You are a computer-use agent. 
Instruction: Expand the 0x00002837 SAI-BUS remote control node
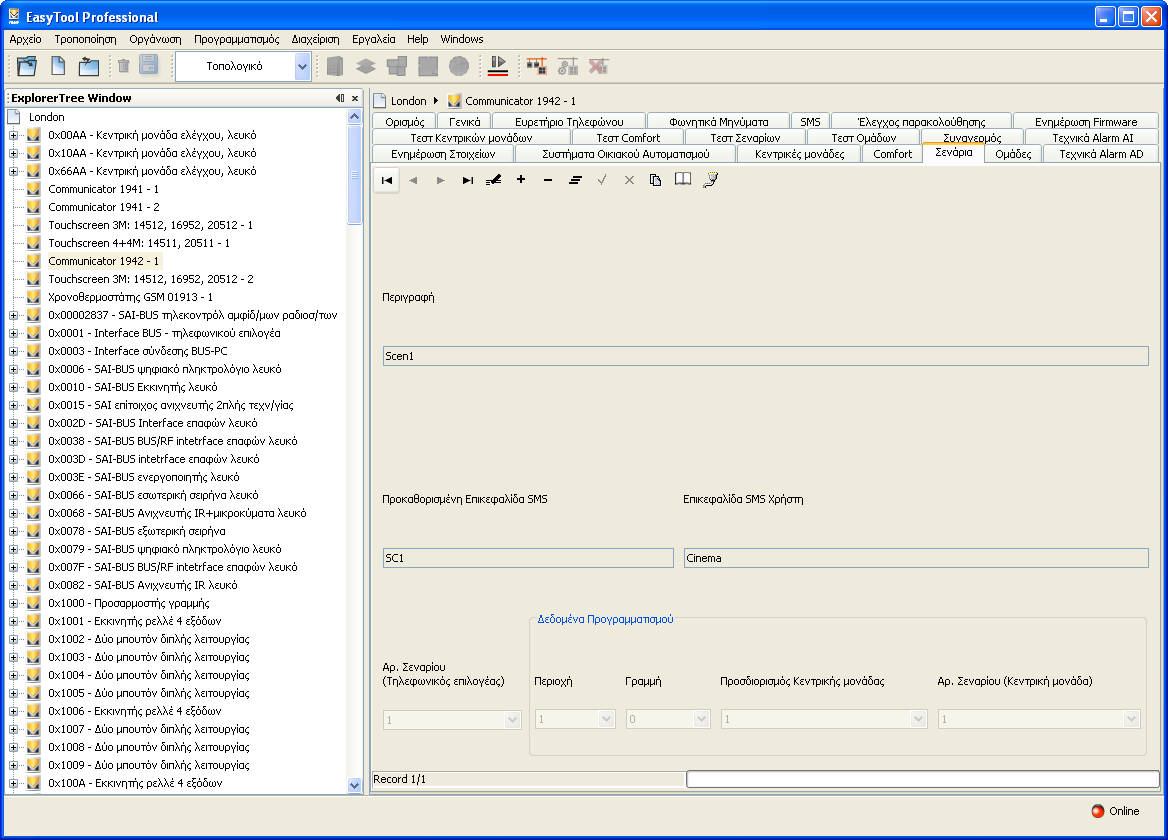13,316
